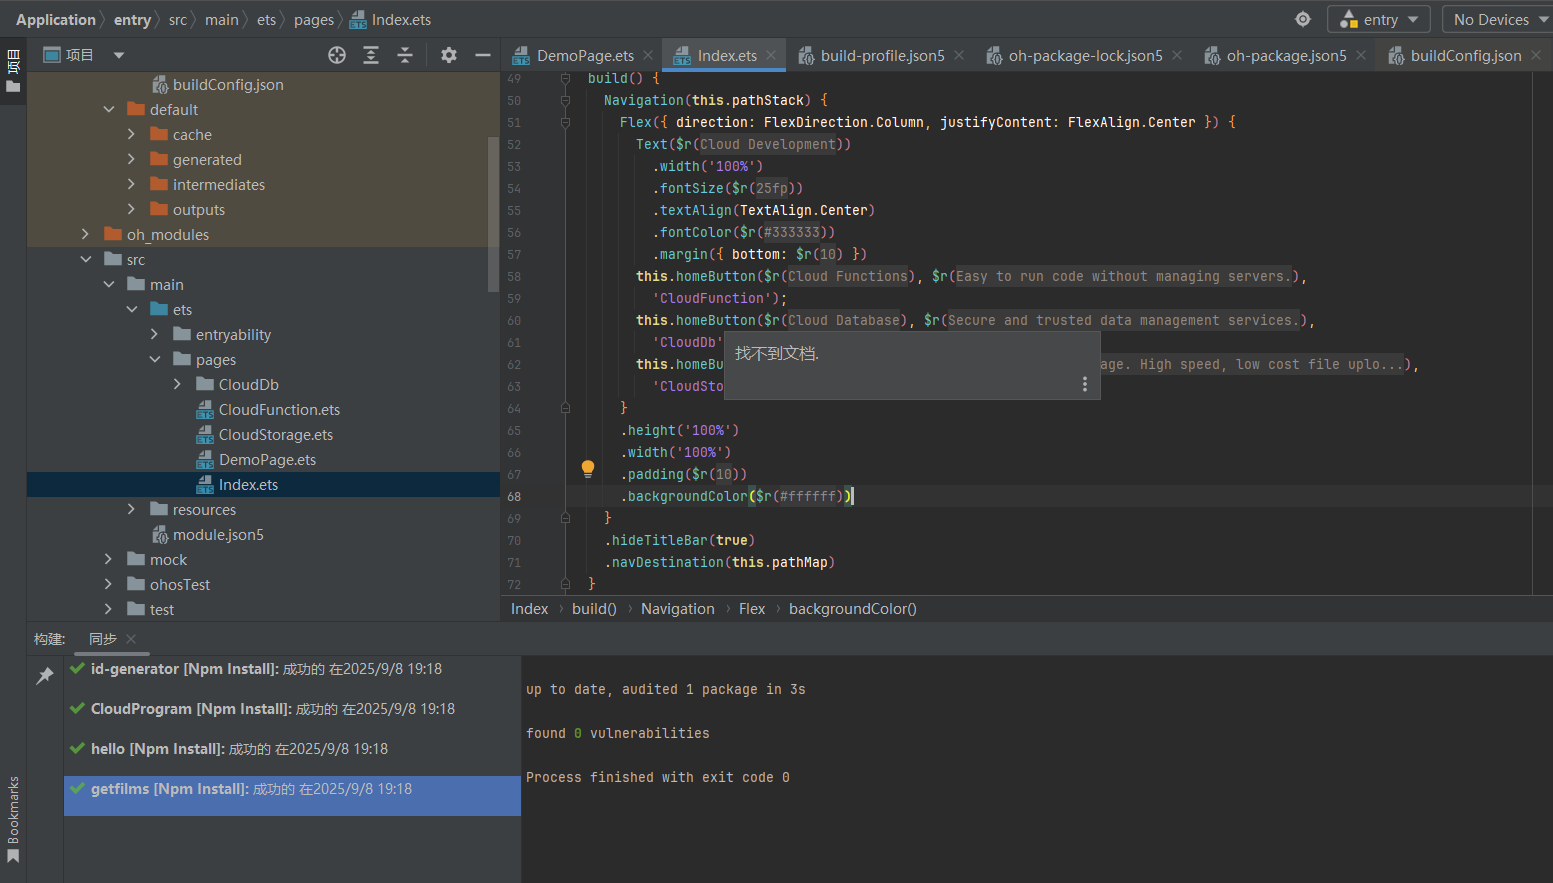Open the entry run configuration dropdown
This screenshot has height=883, width=1553.
pos(1378,19)
